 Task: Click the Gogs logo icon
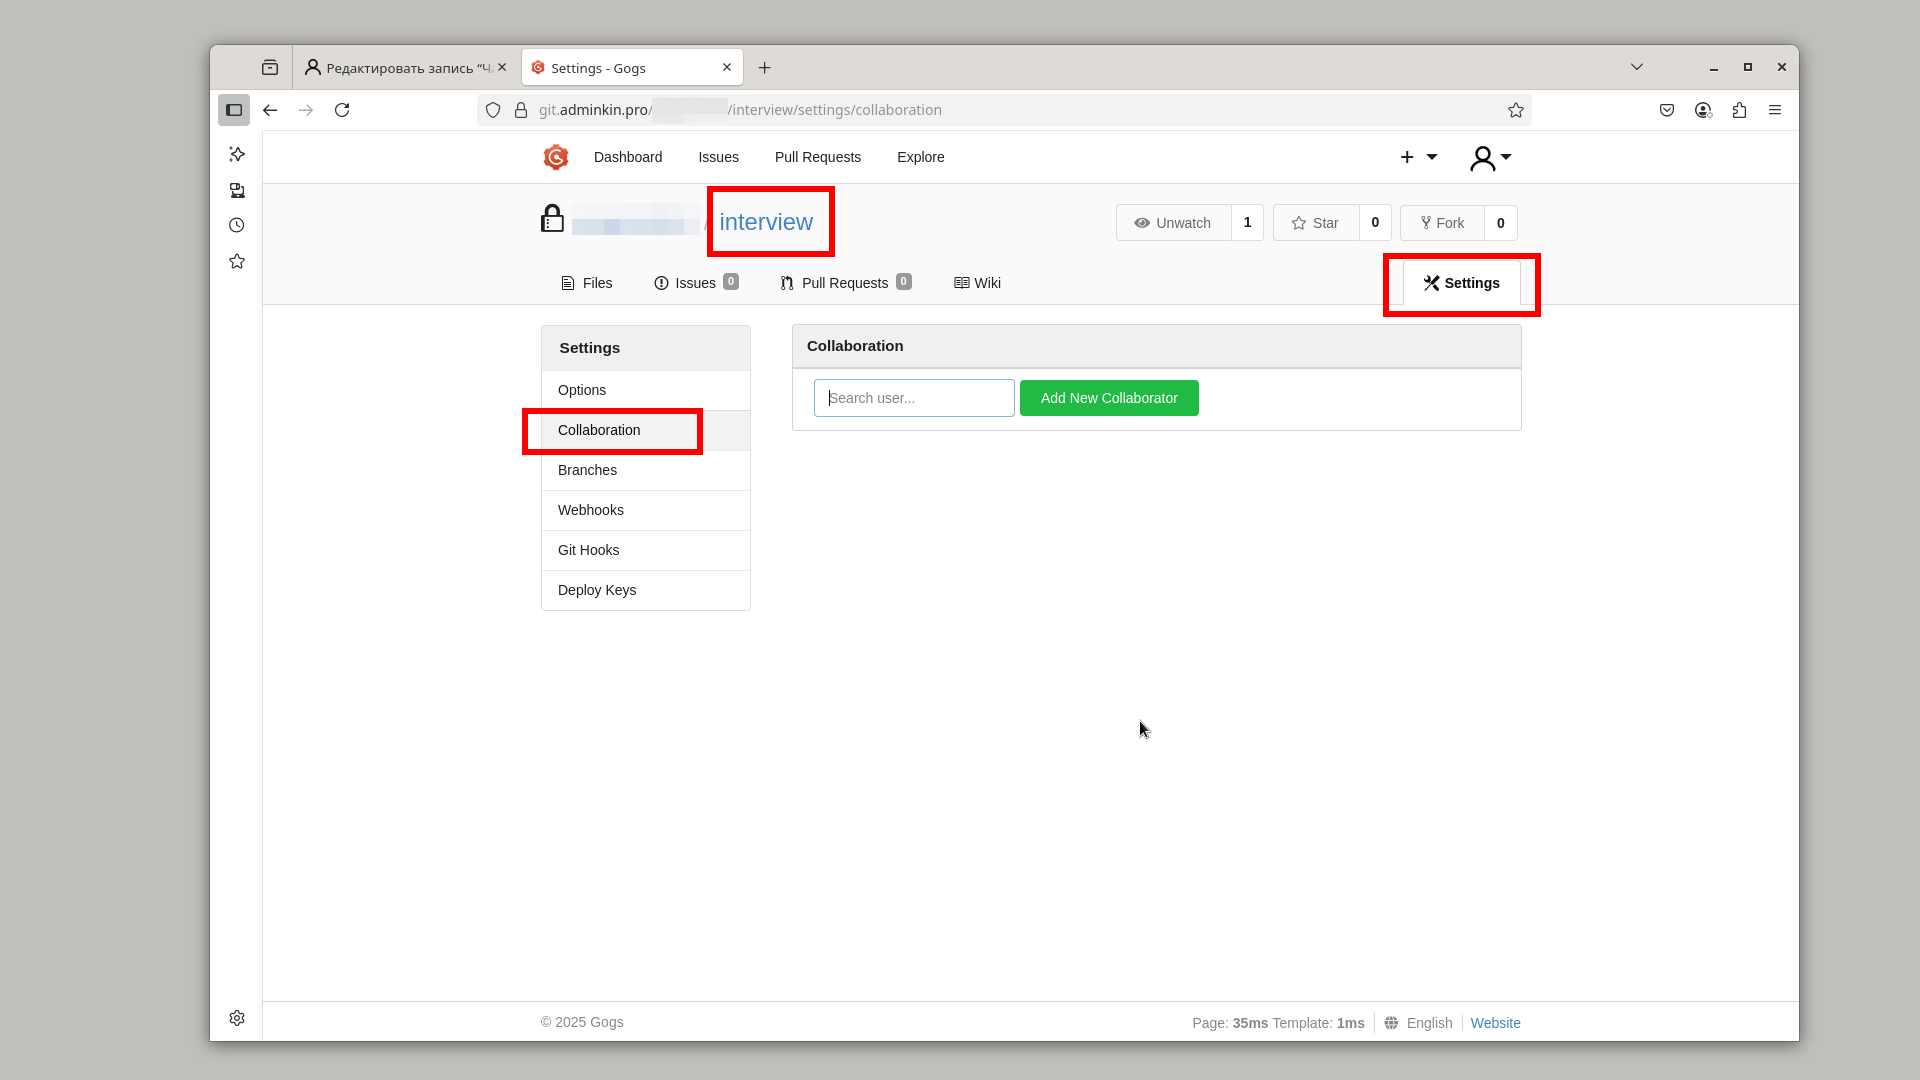pyautogui.click(x=556, y=157)
